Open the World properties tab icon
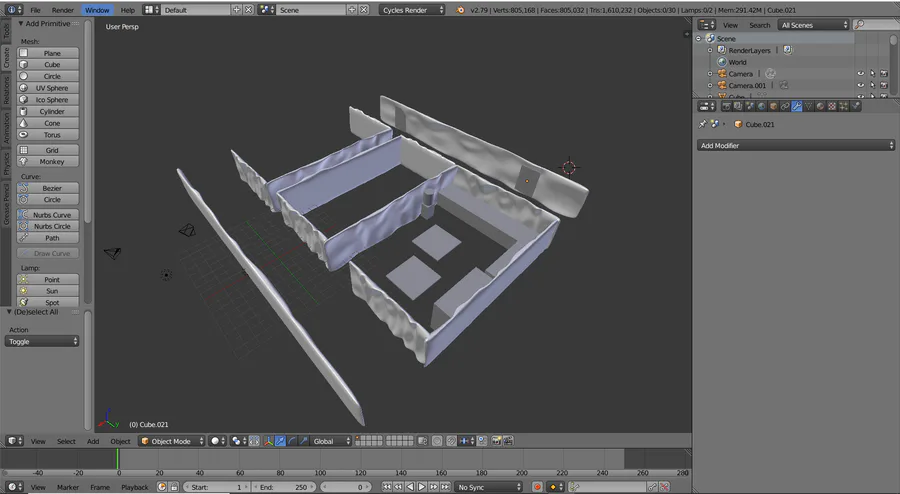Screen dimensions: 900x494 tap(762, 106)
